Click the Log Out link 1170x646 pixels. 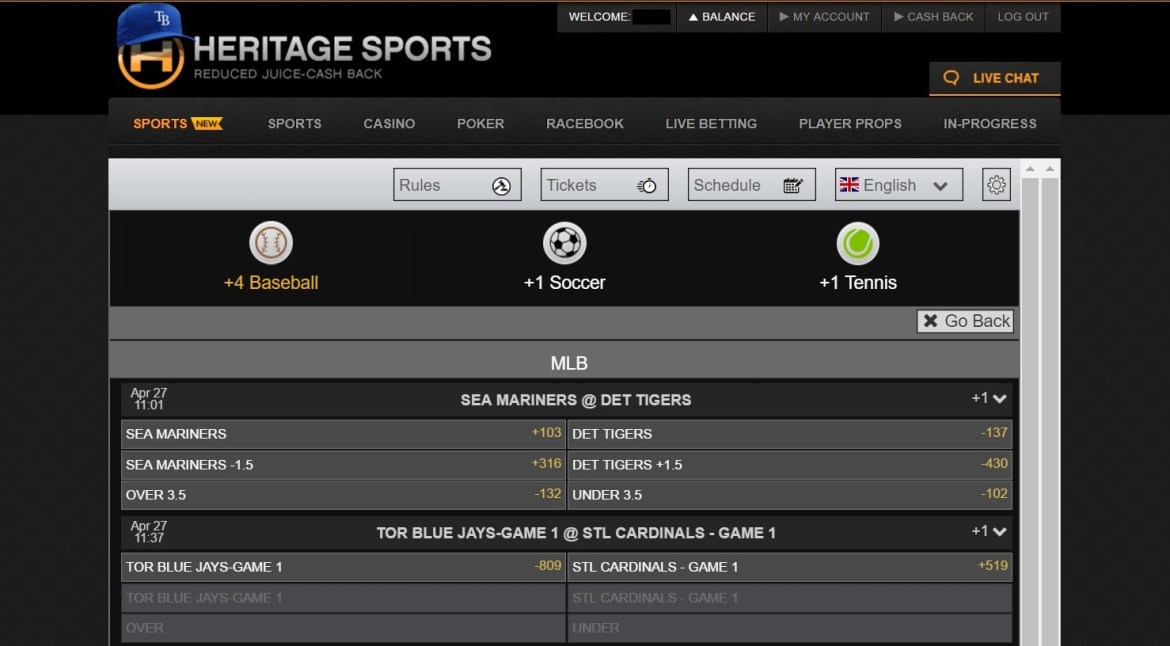pos(1023,17)
